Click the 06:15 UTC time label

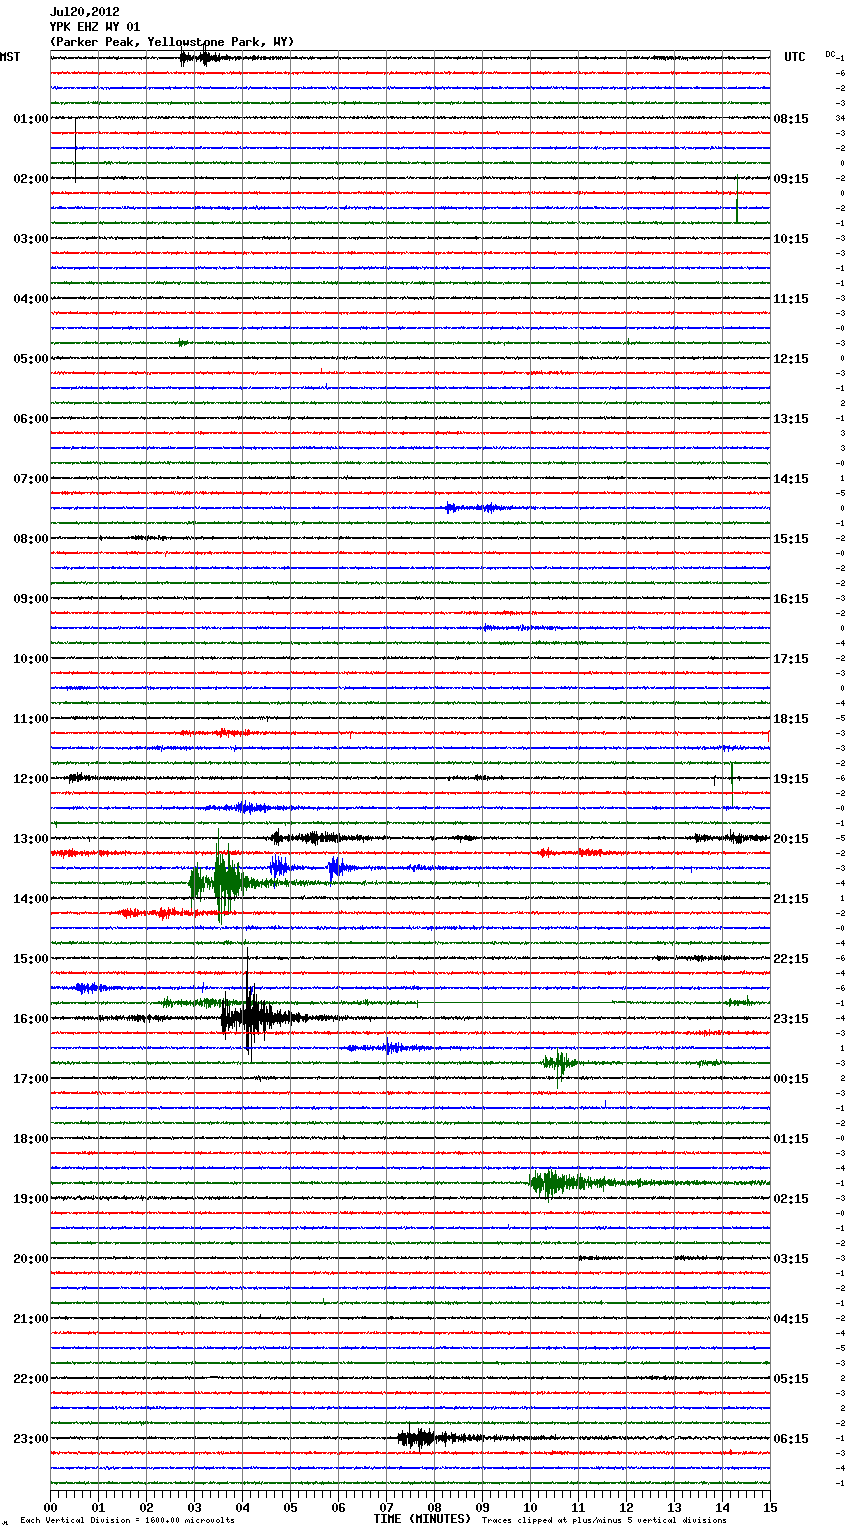click(x=791, y=1439)
